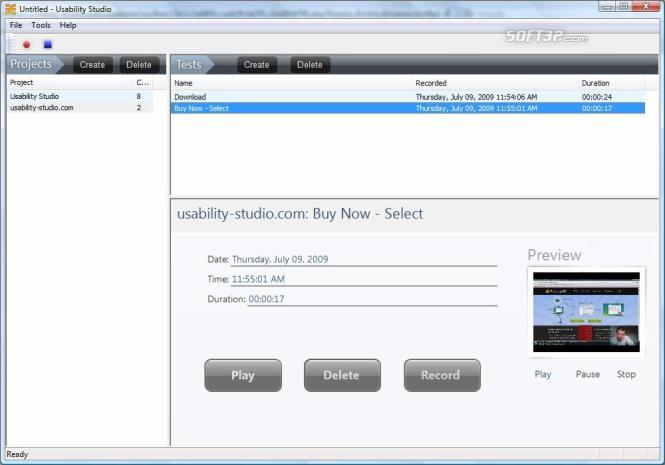
Task: Click the Preview video thumbnail
Action: pyautogui.click(x=586, y=312)
